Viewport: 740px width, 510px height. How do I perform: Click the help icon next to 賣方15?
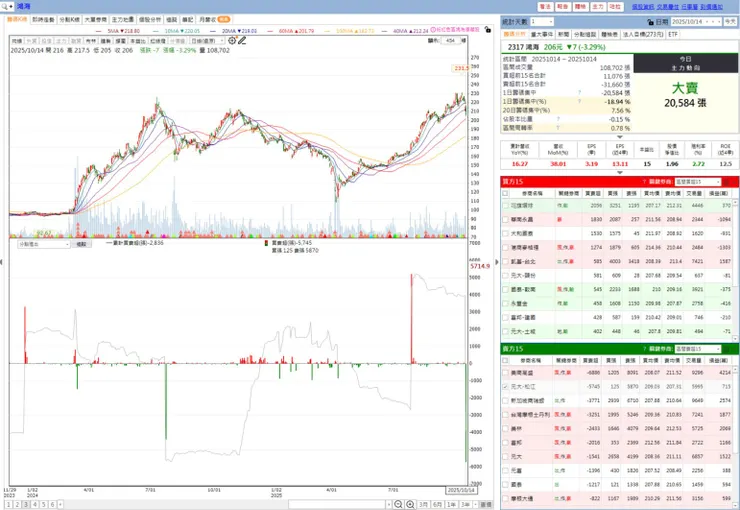(x=644, y=349)
